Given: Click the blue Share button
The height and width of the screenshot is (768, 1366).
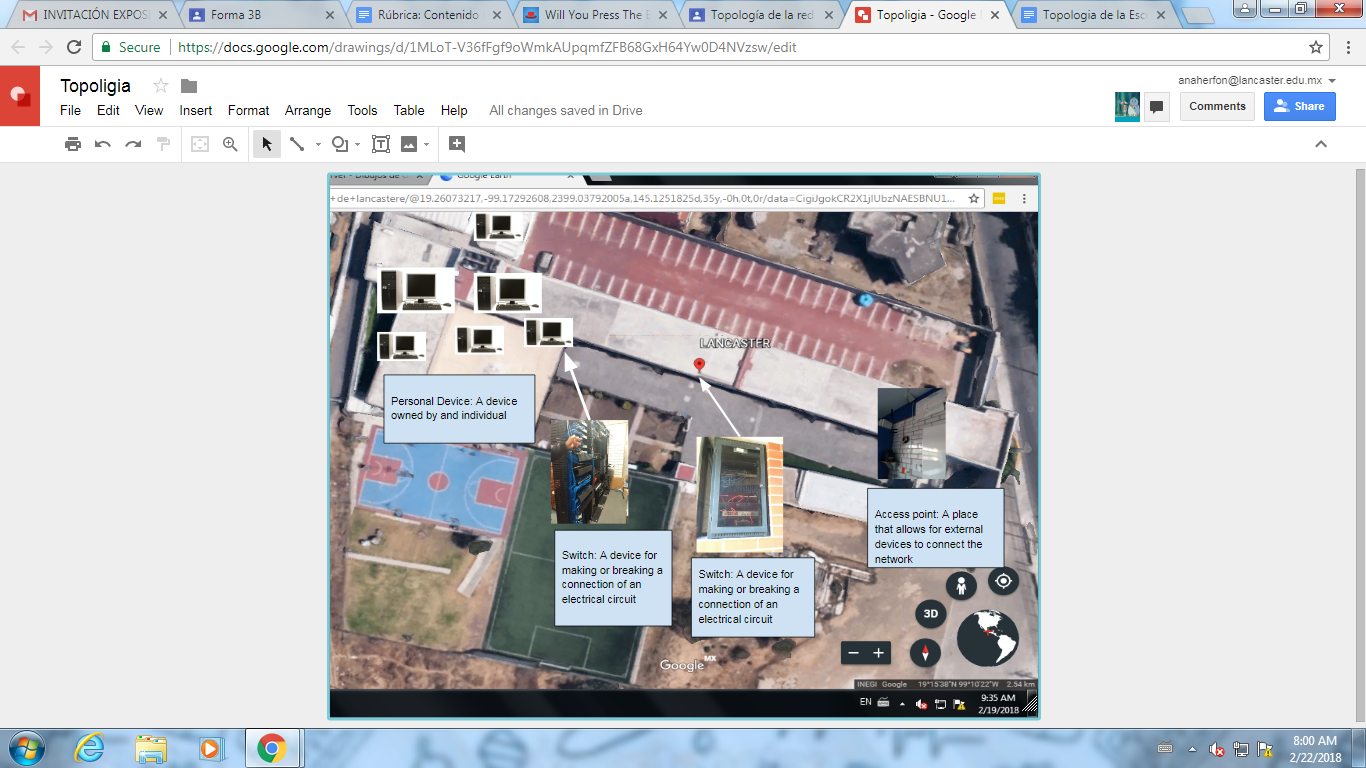Looking at the screenshot, I should [x=1299, y=106].
